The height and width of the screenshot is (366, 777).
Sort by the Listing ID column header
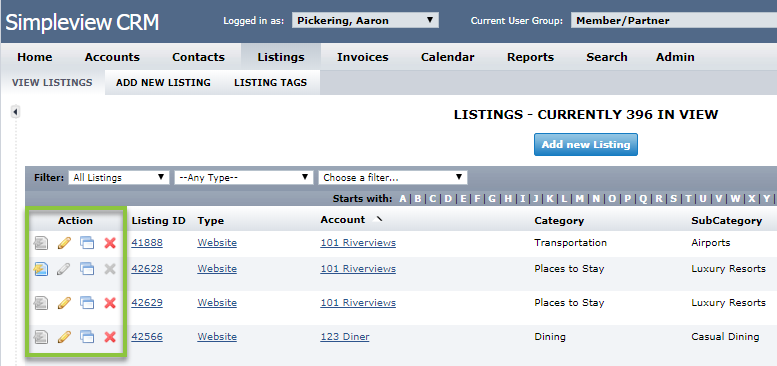coord(159,221)
